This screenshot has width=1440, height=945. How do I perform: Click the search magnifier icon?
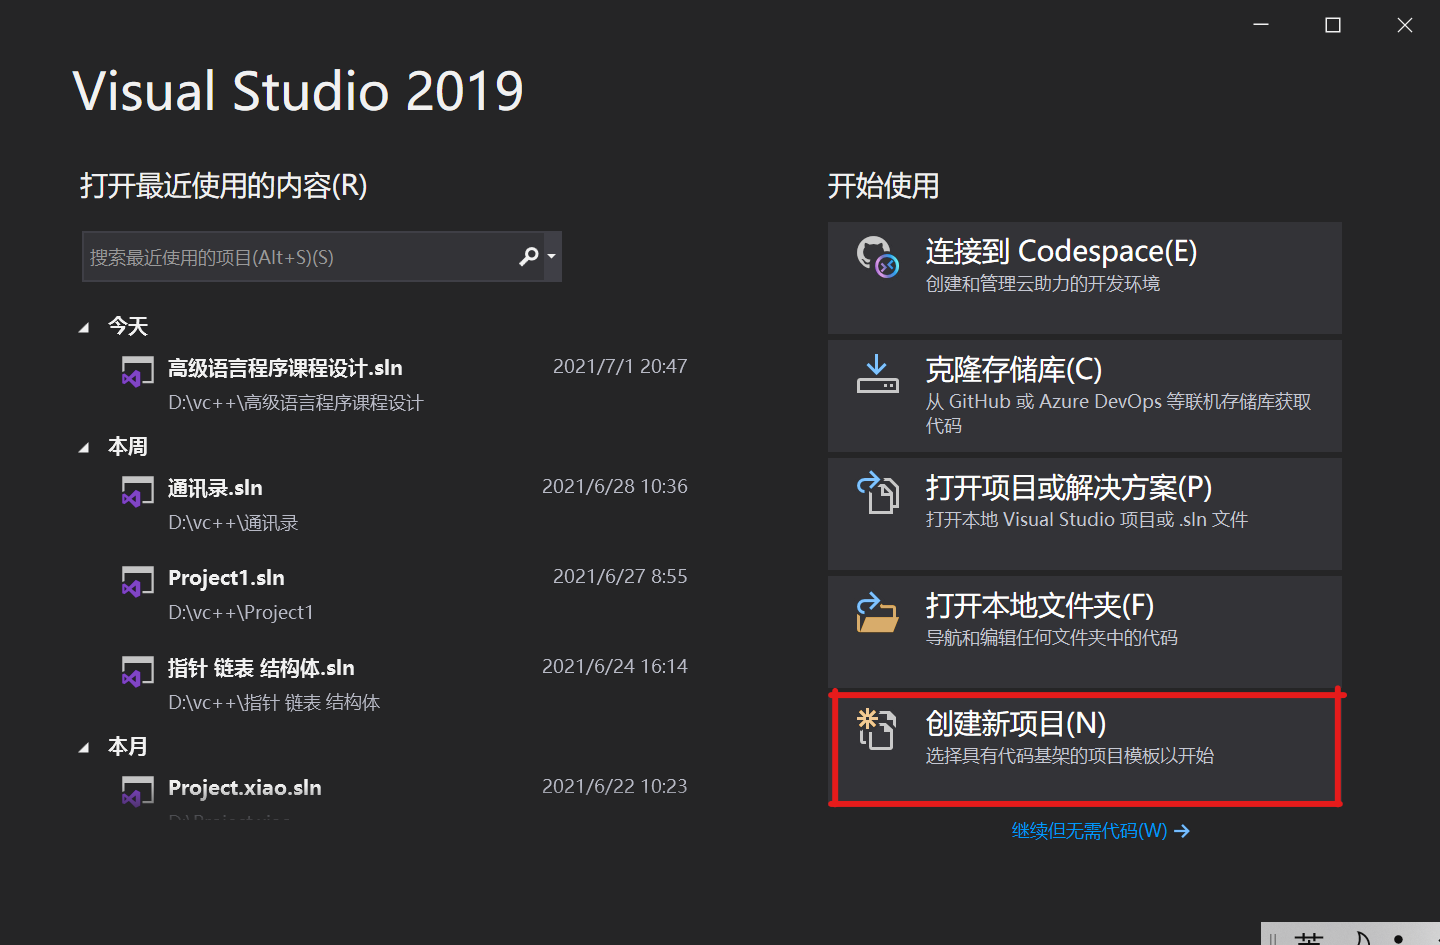coord(528,257)
